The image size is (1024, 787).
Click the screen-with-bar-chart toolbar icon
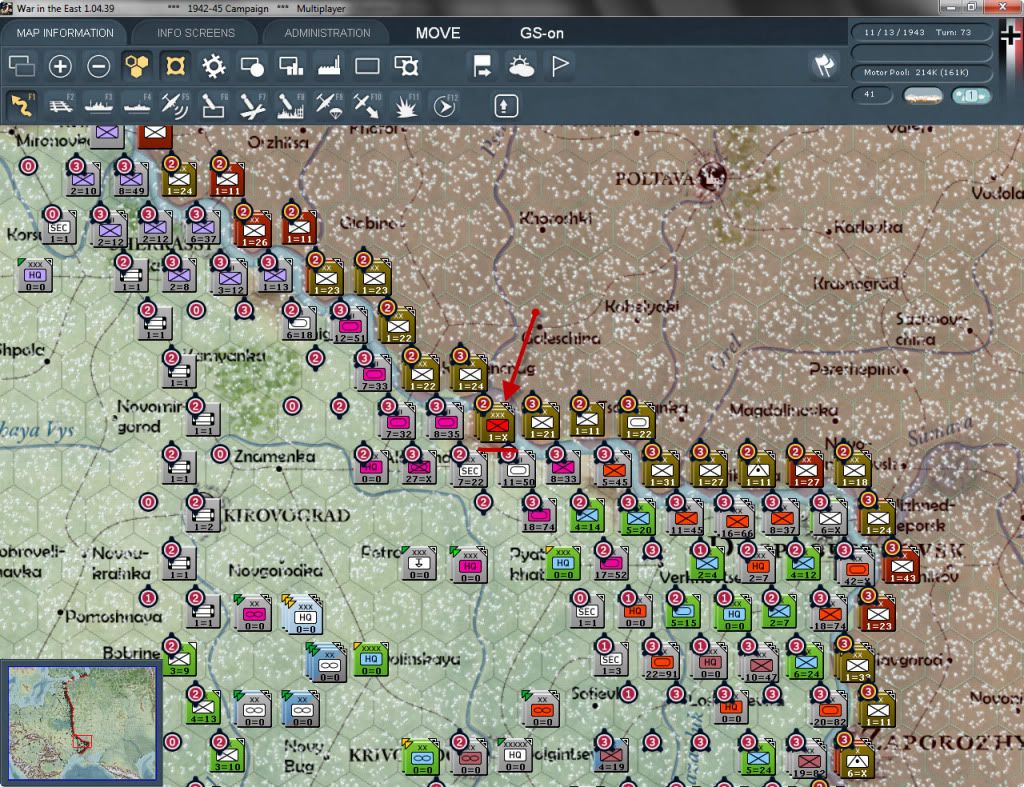pyautogui.click(x=291, y=66)
